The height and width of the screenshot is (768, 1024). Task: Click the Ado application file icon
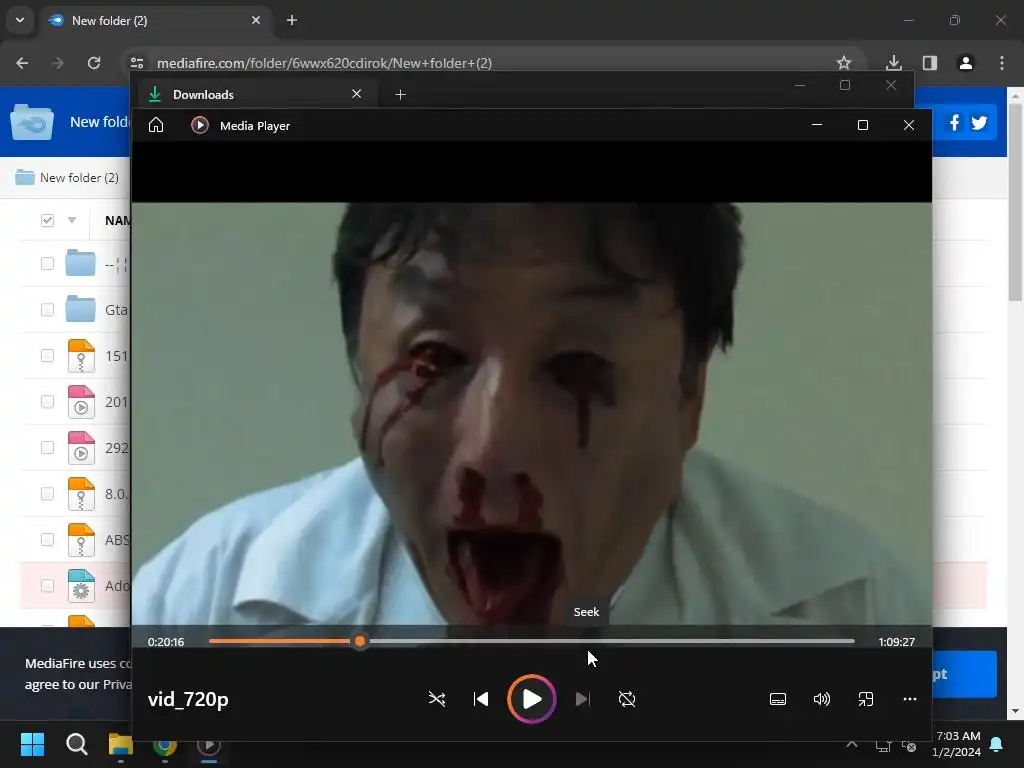[81, 586]
